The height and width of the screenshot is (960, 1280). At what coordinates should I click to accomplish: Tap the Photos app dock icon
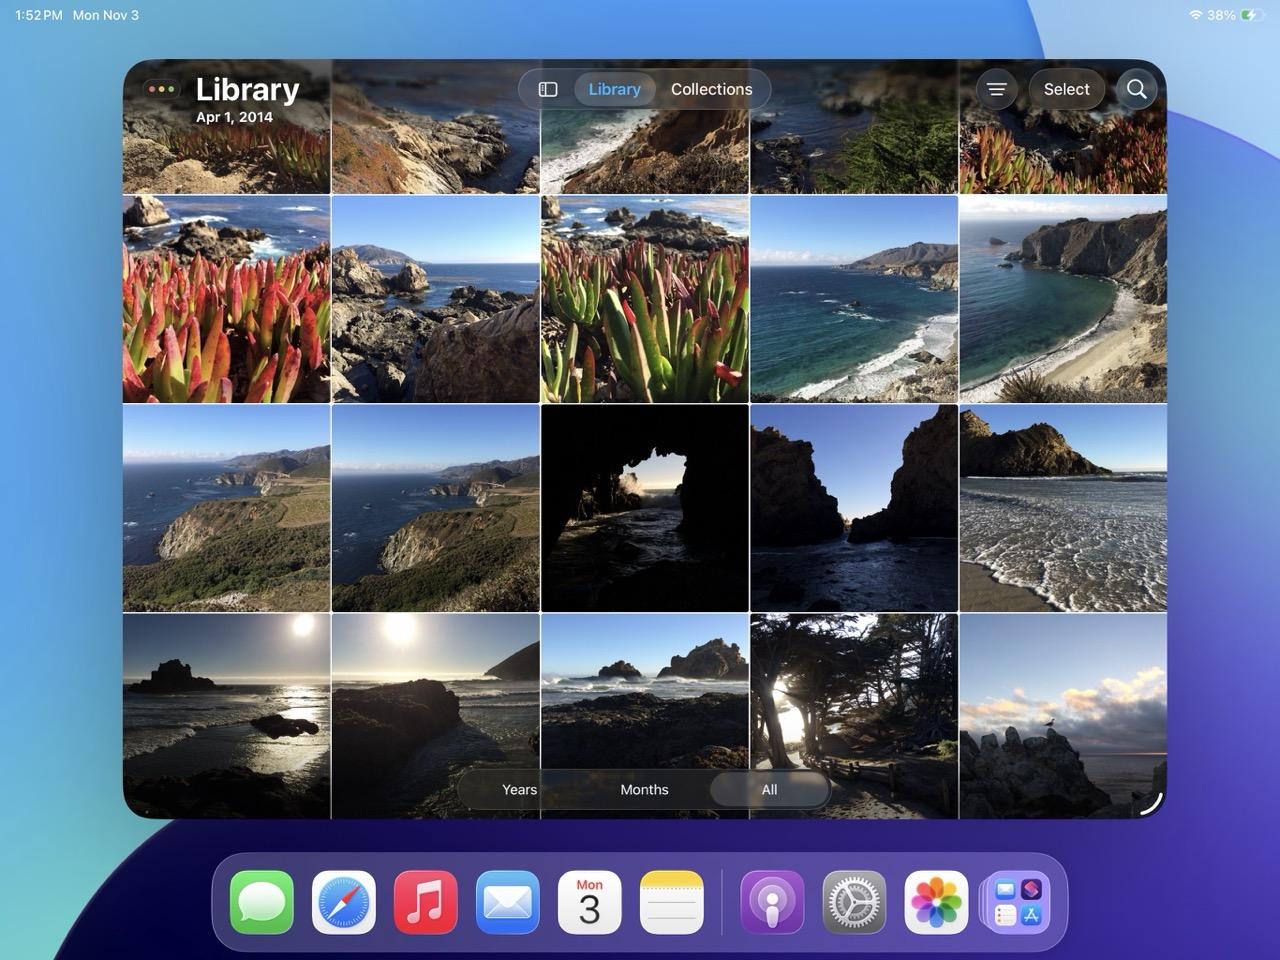point(936,902)
